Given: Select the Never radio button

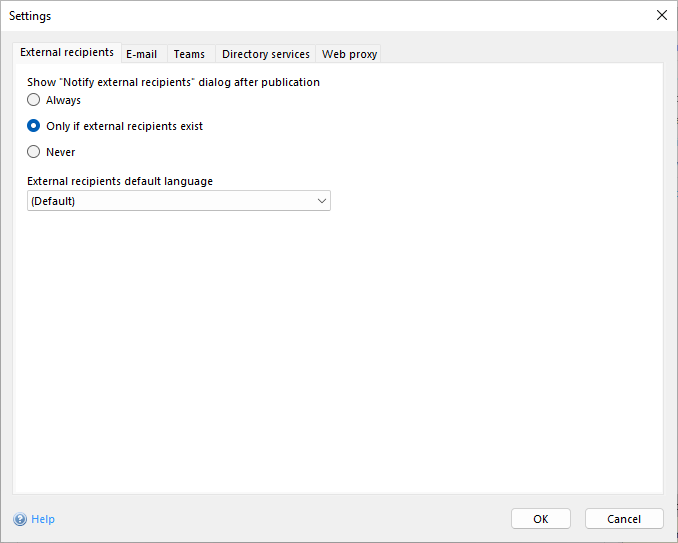Looking at the screenshot, I should pos(34,152).
